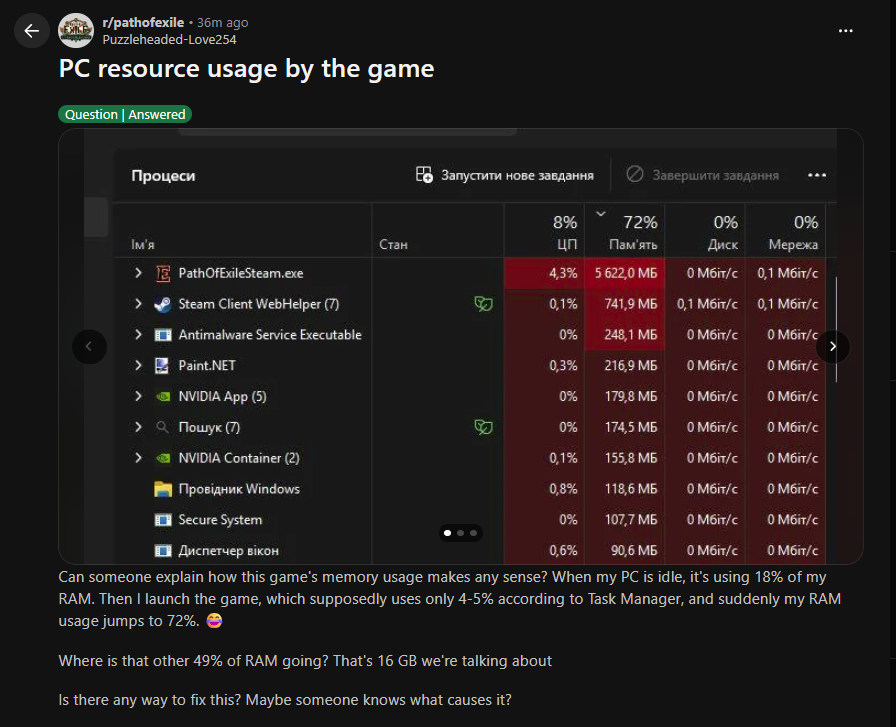
Task: Expand the Пошук (7) group
Action: (x=138, y=427)
